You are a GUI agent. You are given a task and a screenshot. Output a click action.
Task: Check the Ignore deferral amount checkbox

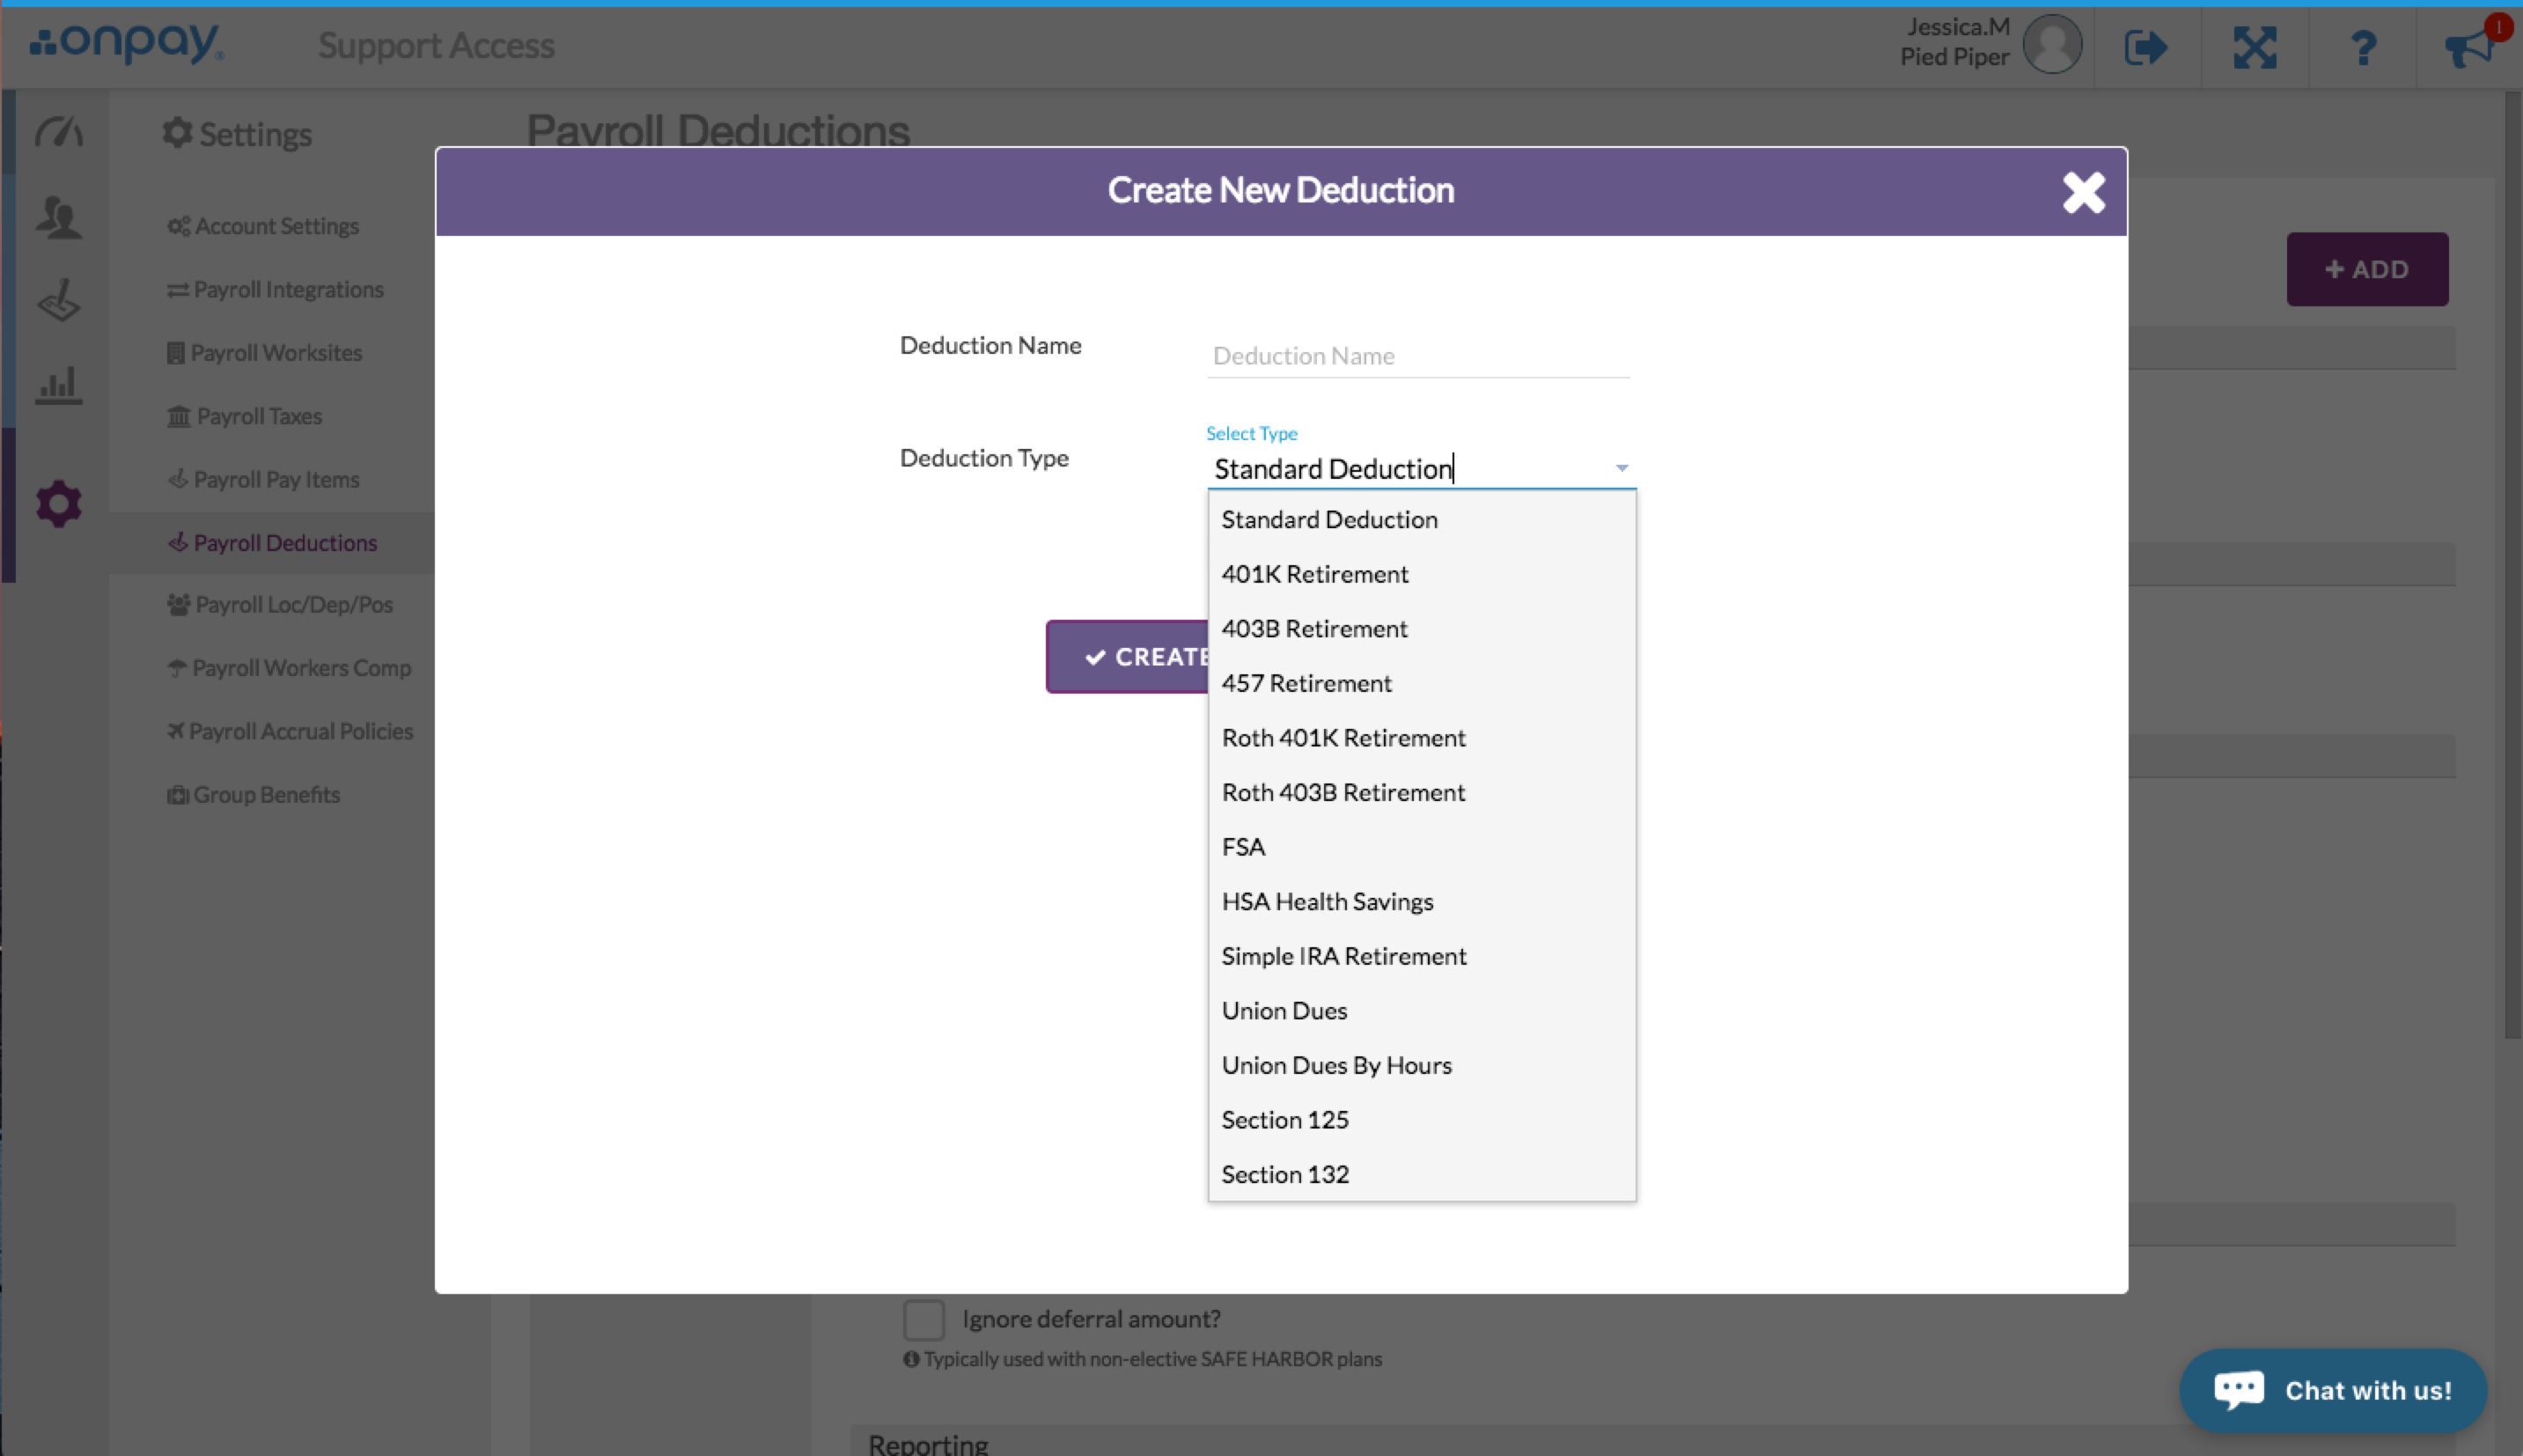(923, 1319)
